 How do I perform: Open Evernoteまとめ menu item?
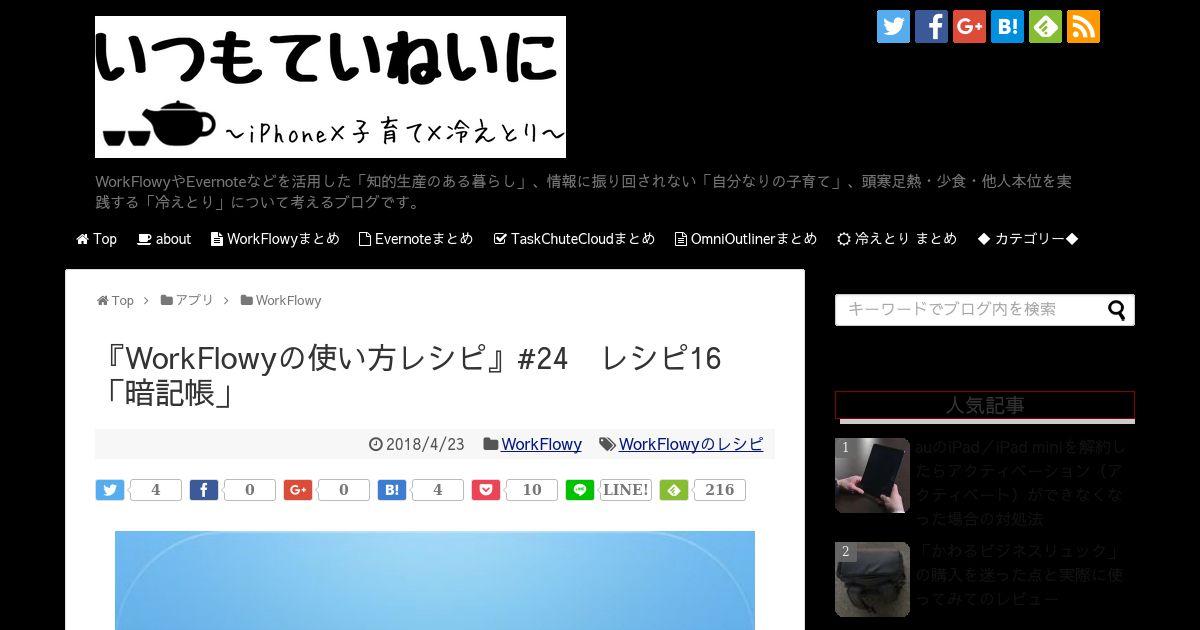coord(416,239)
